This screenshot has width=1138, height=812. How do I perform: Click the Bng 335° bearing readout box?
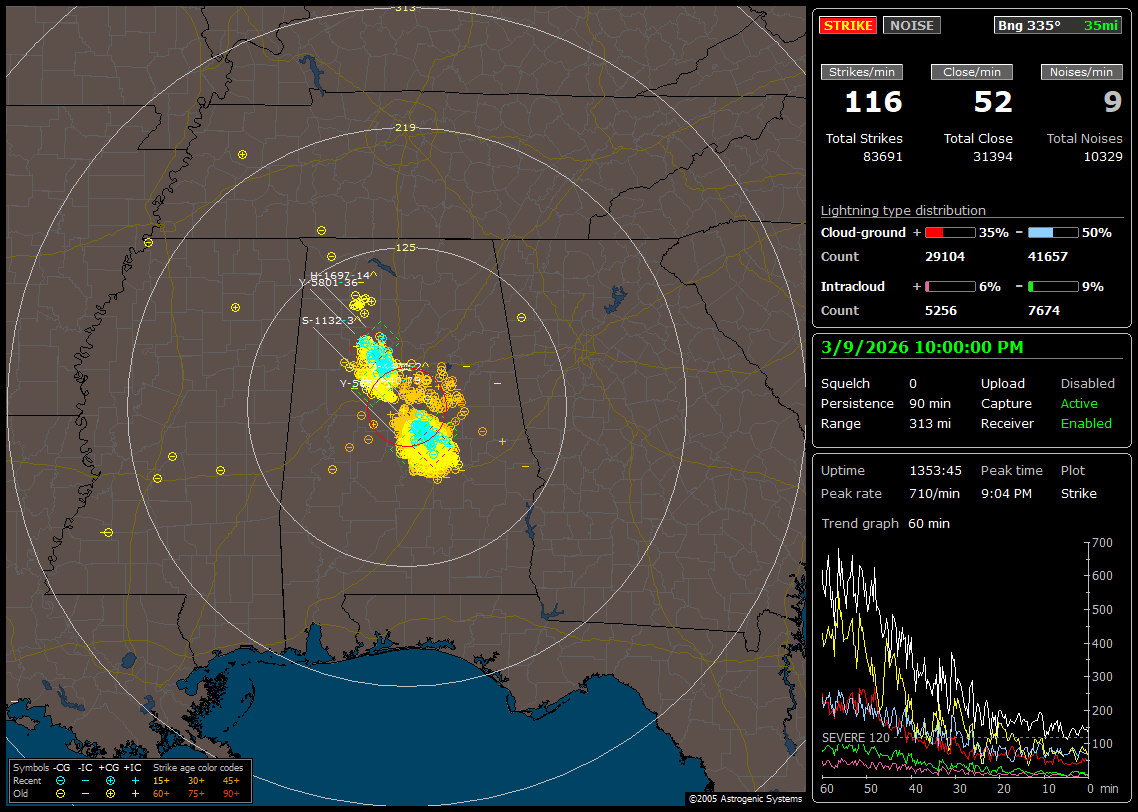(1058, 25)
